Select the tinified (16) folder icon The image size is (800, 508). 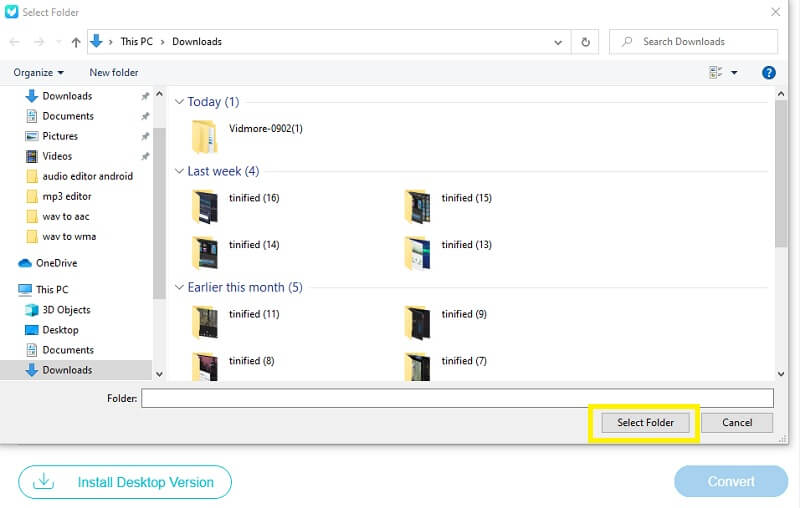(205, 204)
